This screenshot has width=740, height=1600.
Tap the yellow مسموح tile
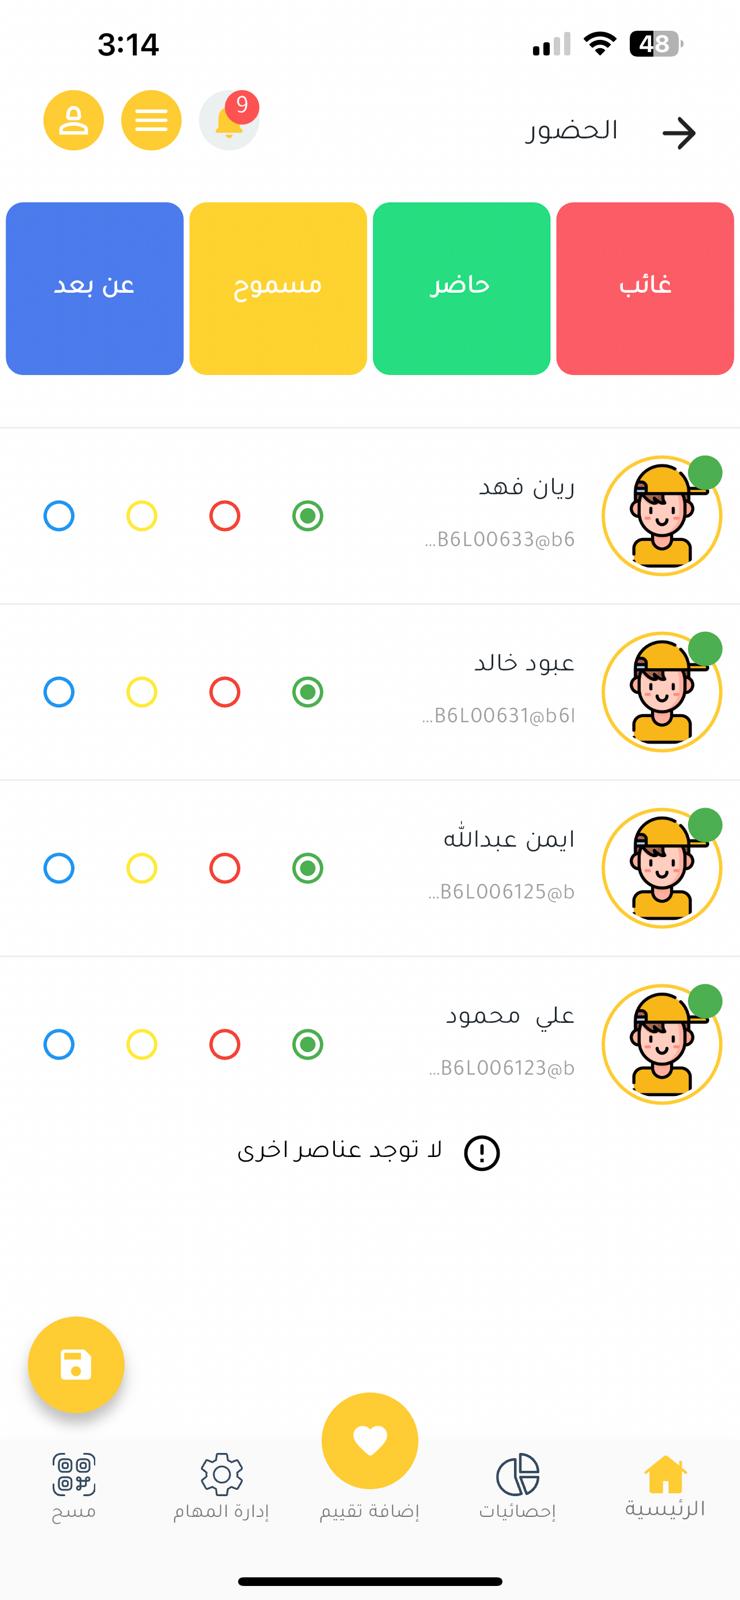pyautogui.click(x=278, y=288)
